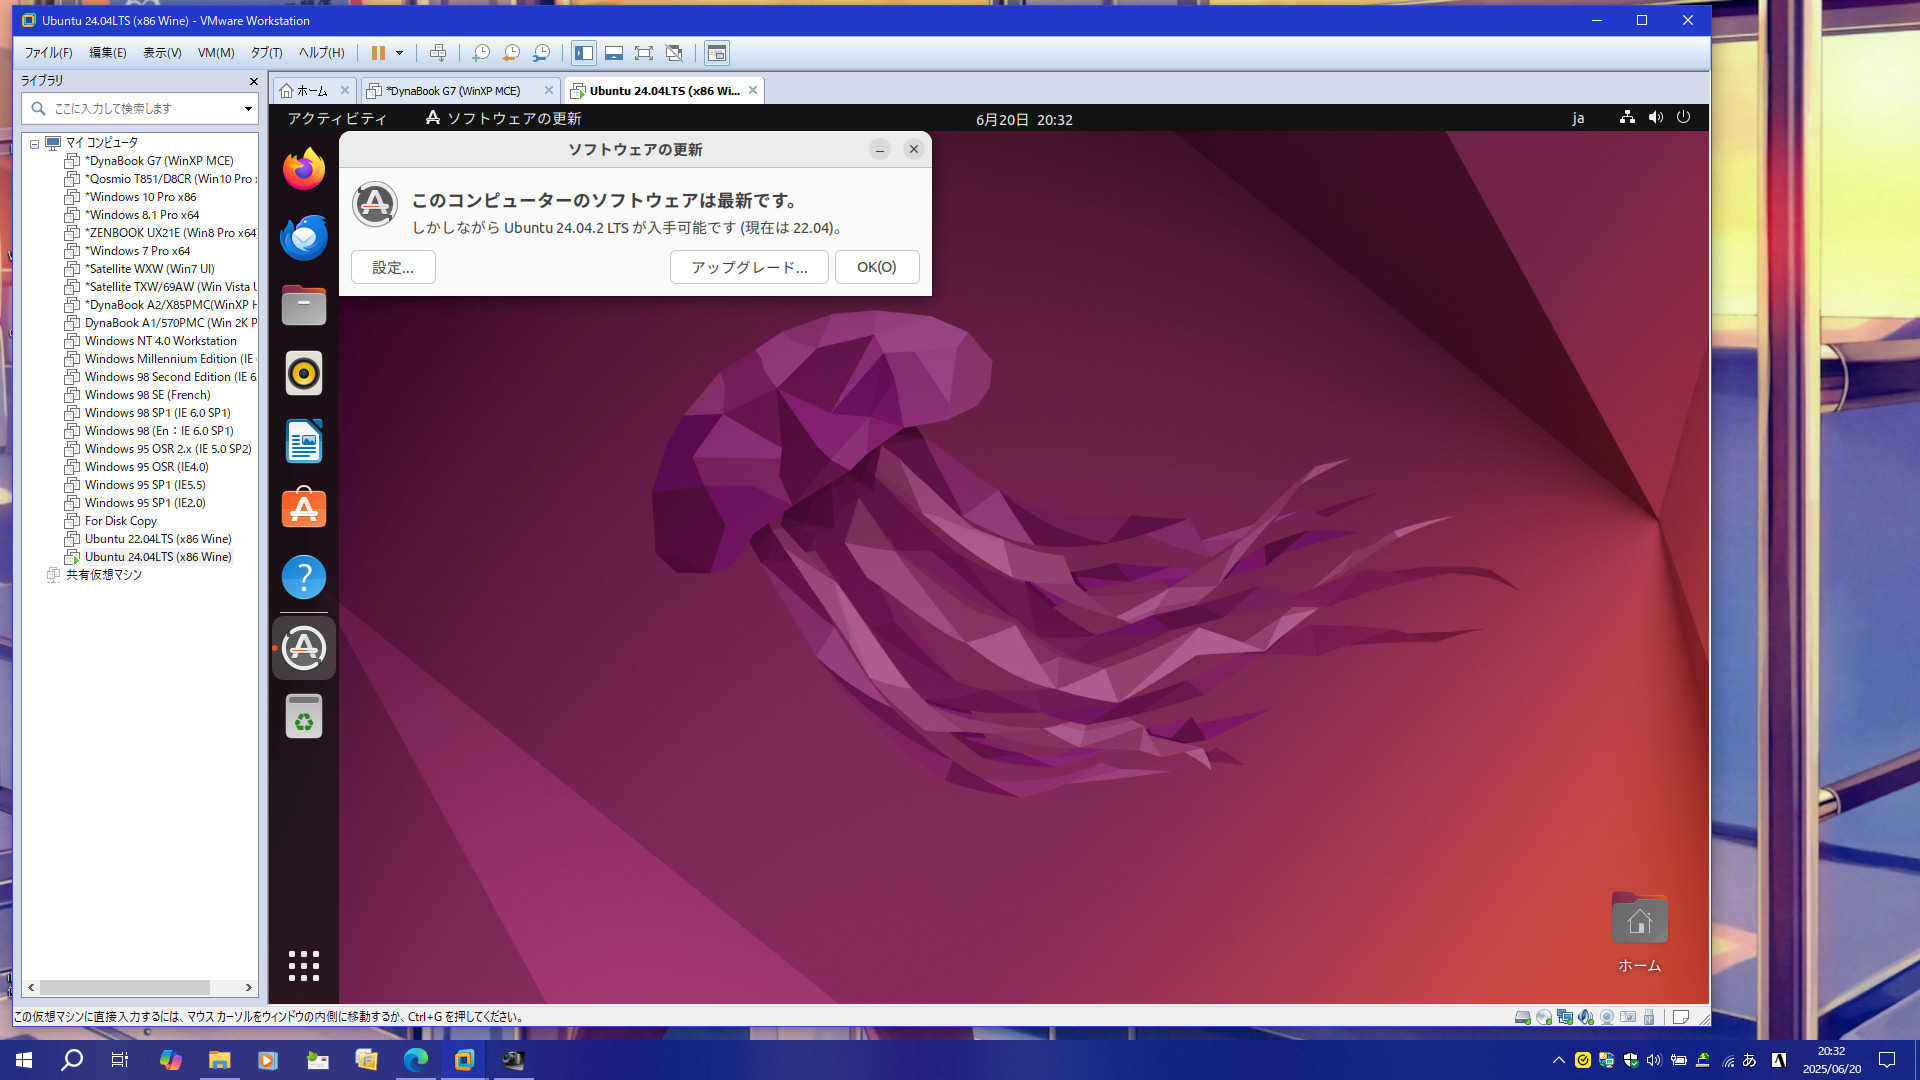Click the アップグレード... button

749,267
